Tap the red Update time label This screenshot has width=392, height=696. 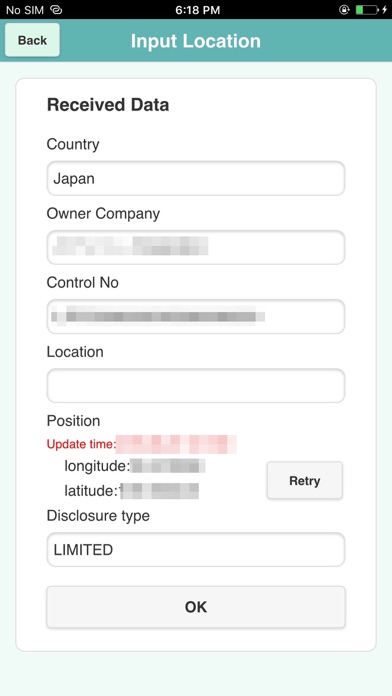[81, 444]
